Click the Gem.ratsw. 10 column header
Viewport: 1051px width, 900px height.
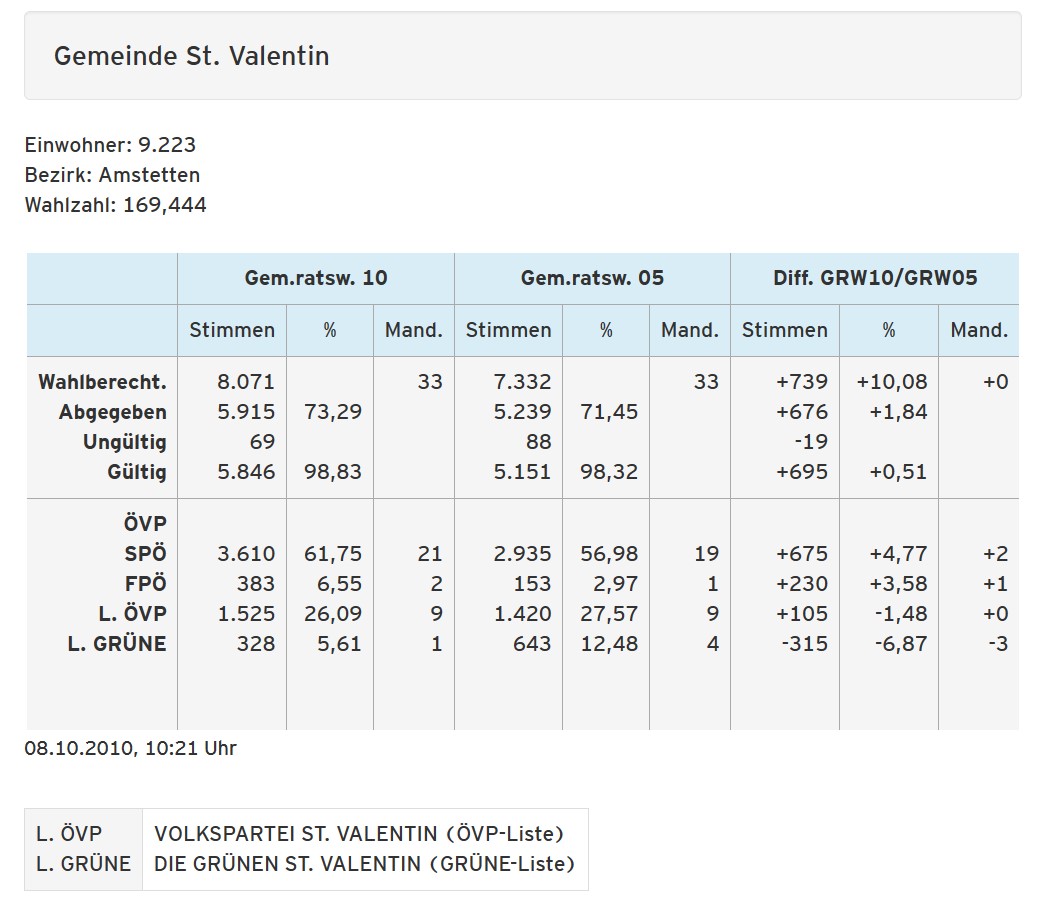tap(315, 278)
